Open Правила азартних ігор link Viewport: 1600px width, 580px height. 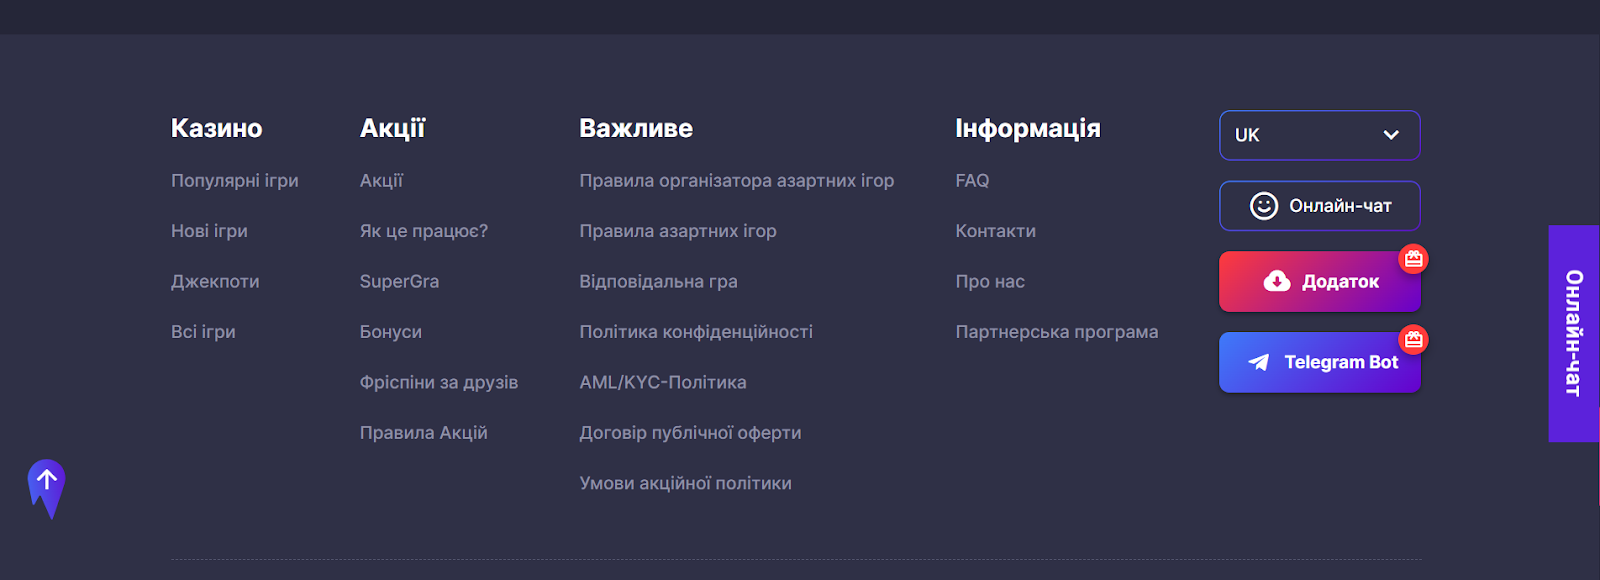pos(678,231)
